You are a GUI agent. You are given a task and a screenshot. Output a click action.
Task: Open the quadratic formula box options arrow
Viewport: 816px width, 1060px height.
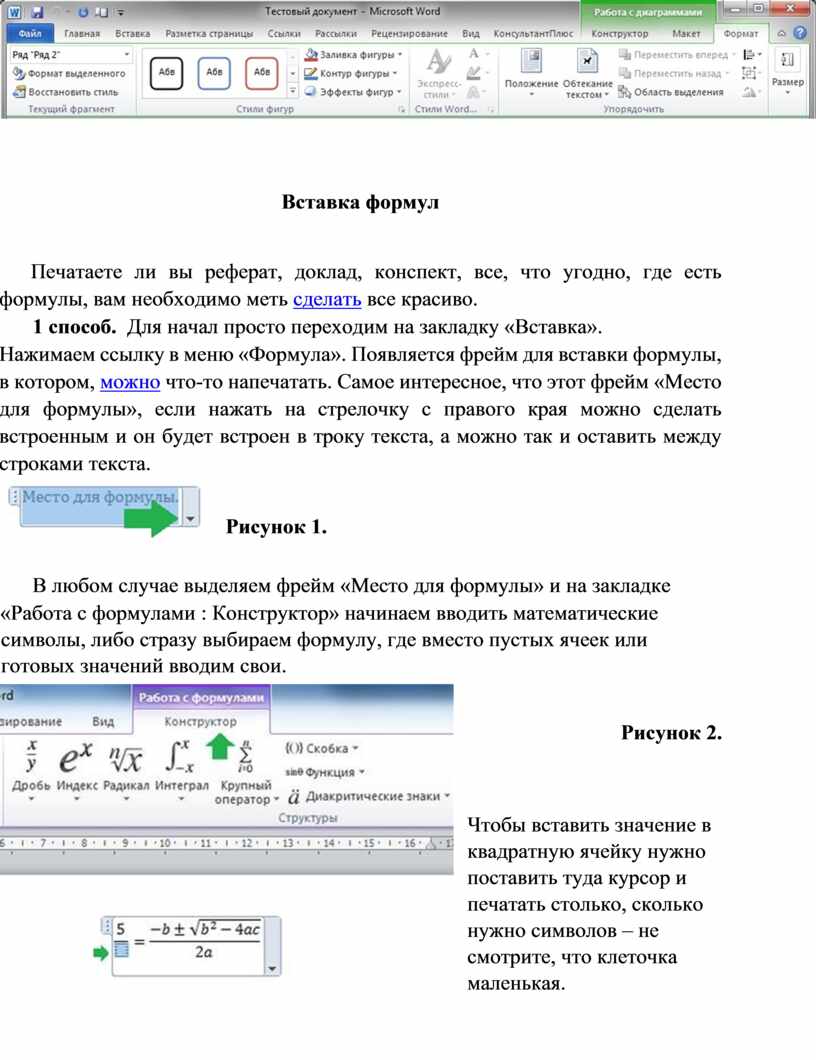[272, 968]
